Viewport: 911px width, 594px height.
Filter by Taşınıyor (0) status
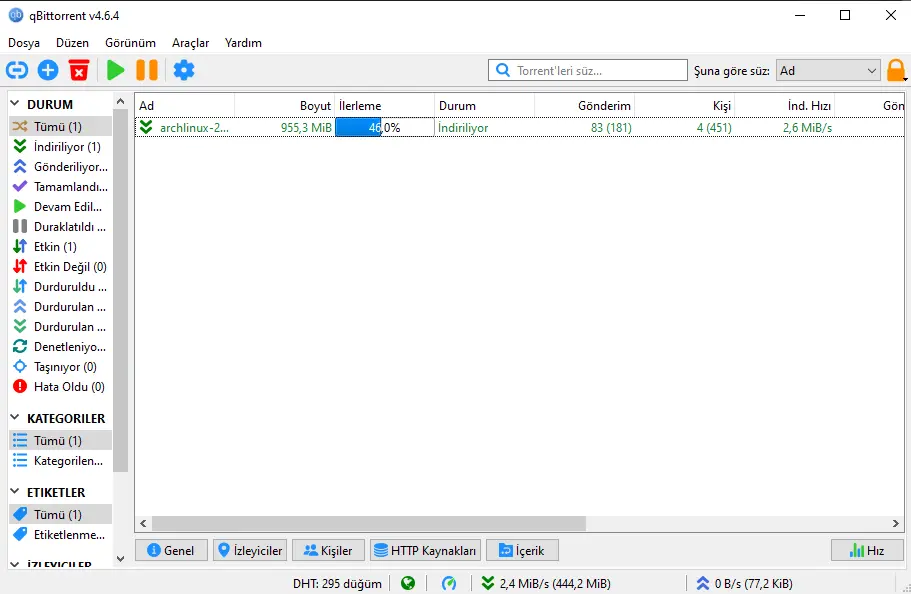point(60,367)
